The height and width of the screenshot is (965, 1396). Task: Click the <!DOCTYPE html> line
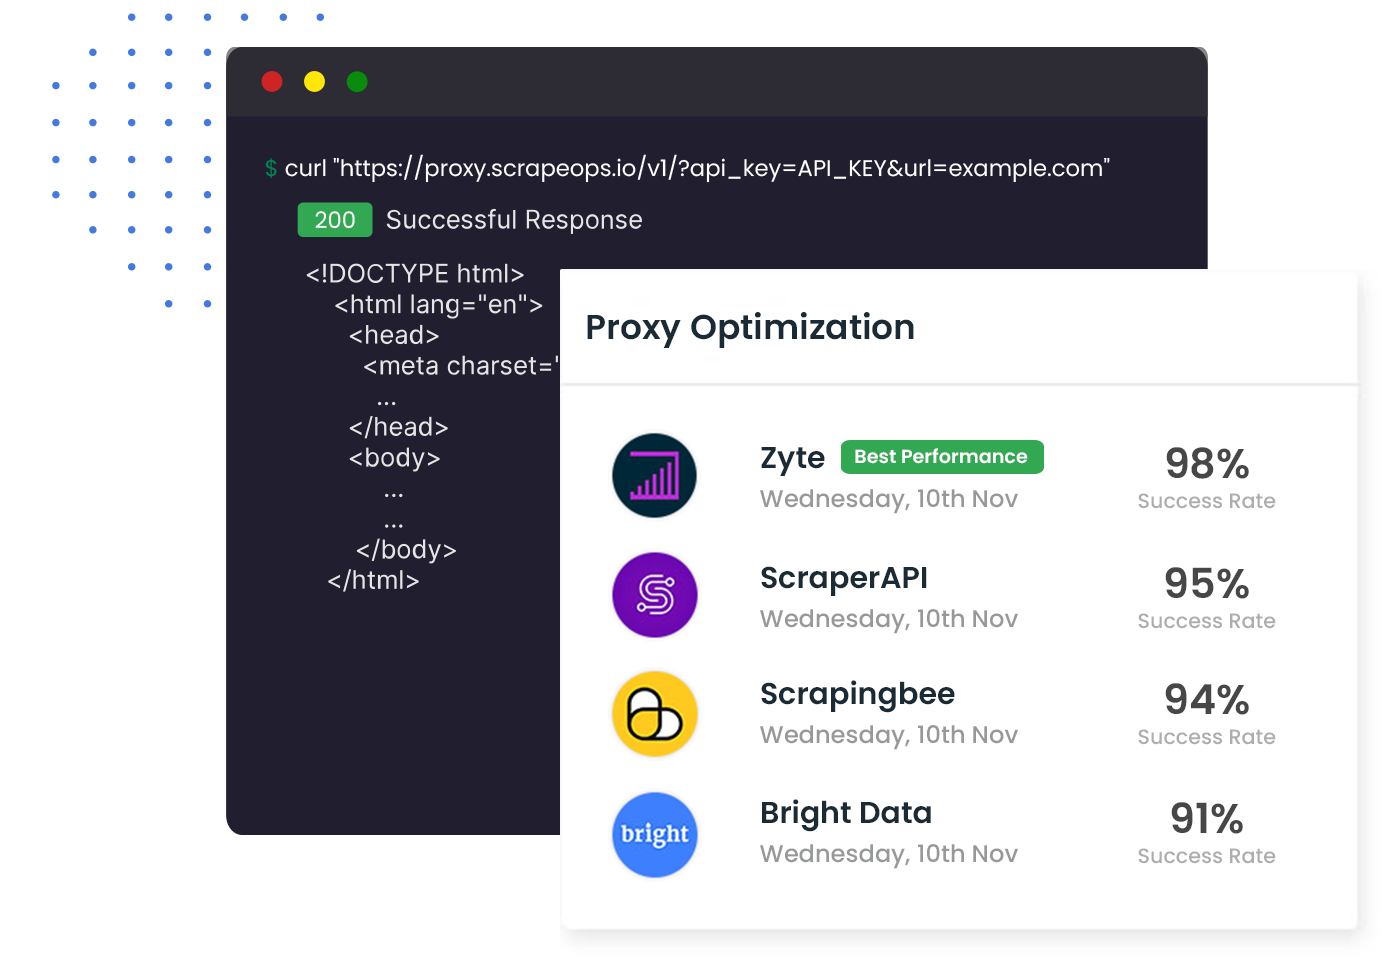click(x=415, y=274)
